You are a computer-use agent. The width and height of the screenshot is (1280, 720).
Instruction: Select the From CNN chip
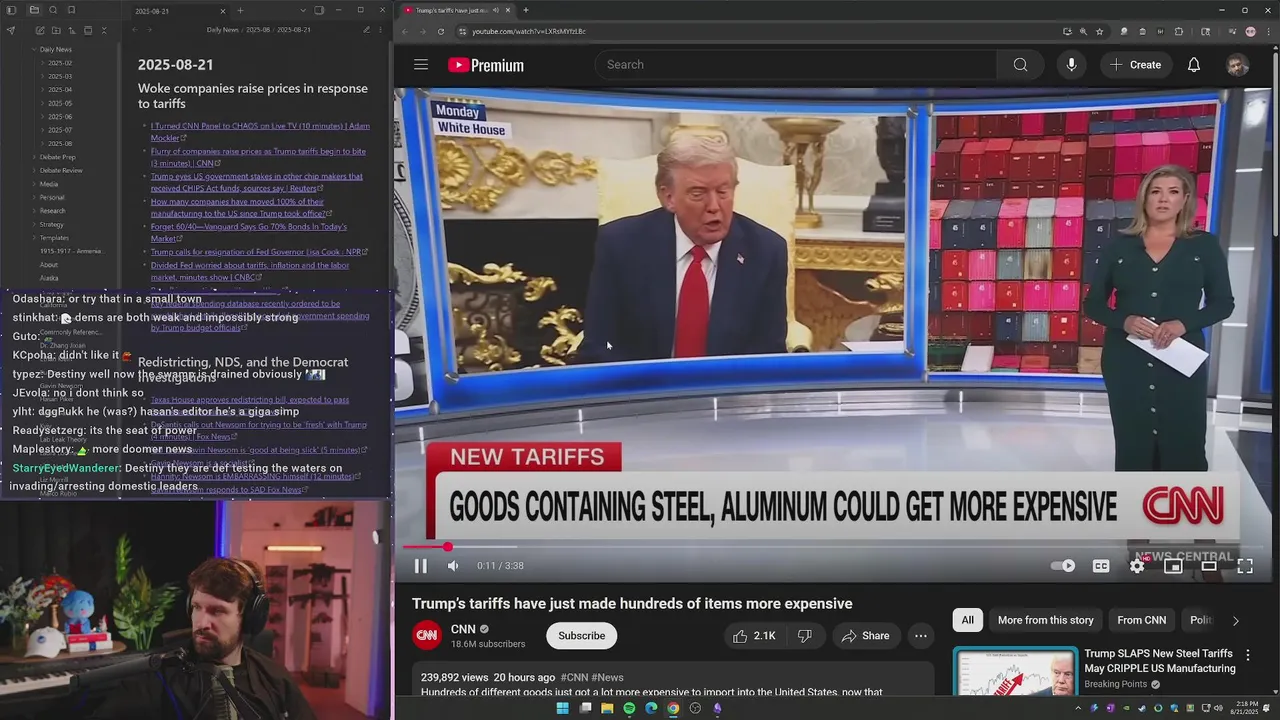click(x=1141, y=620)
